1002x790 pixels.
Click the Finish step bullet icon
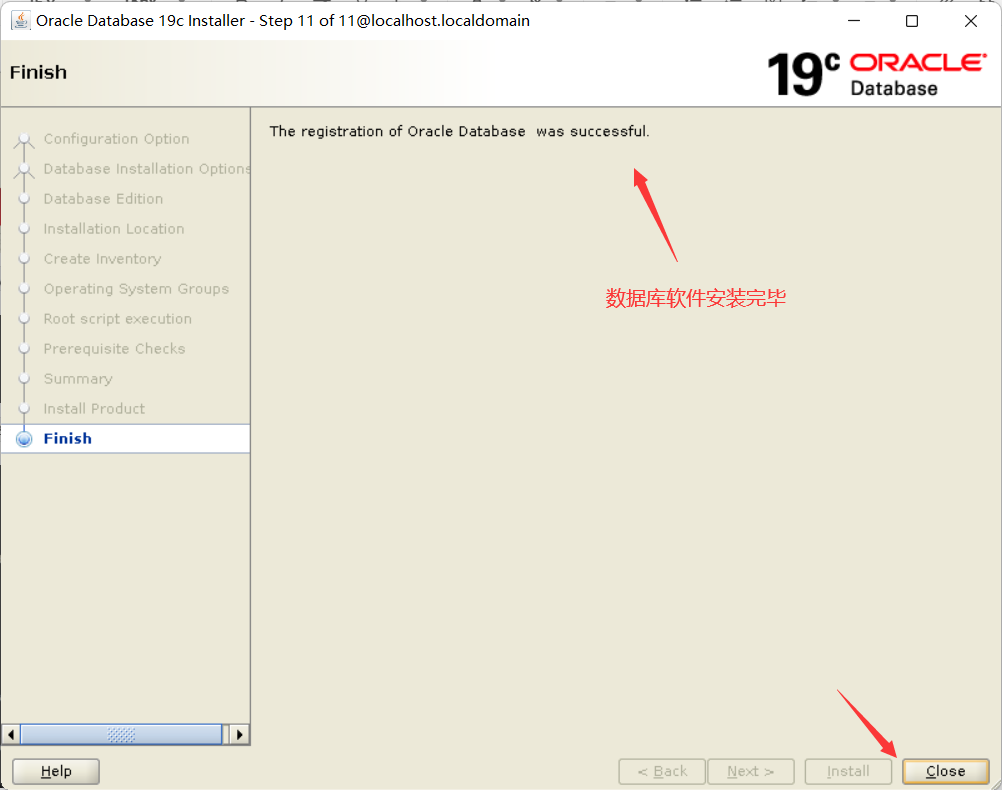click(24, 439)
